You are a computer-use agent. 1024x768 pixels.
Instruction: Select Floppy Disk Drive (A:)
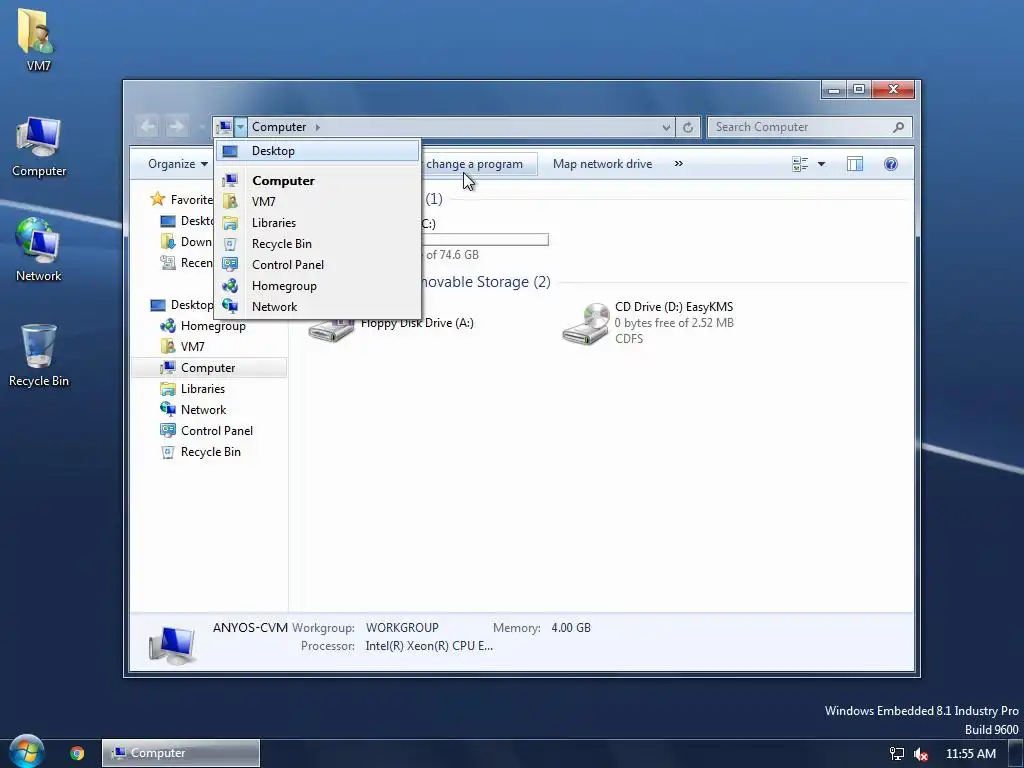tap(417, 323)
